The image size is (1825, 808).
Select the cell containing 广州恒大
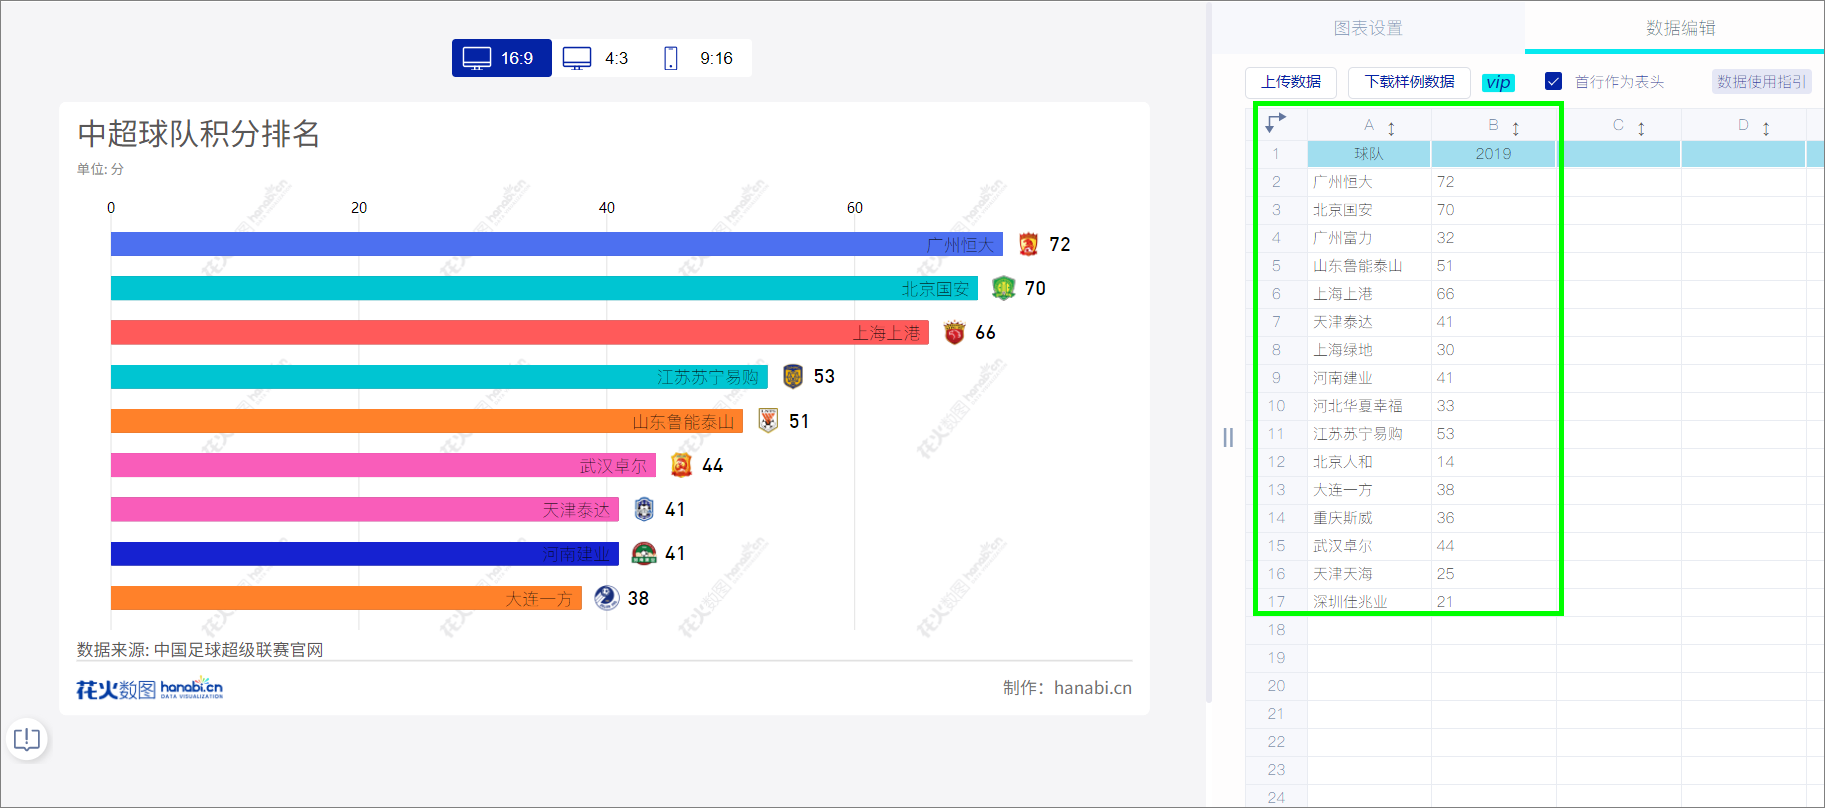point(1369,182)
